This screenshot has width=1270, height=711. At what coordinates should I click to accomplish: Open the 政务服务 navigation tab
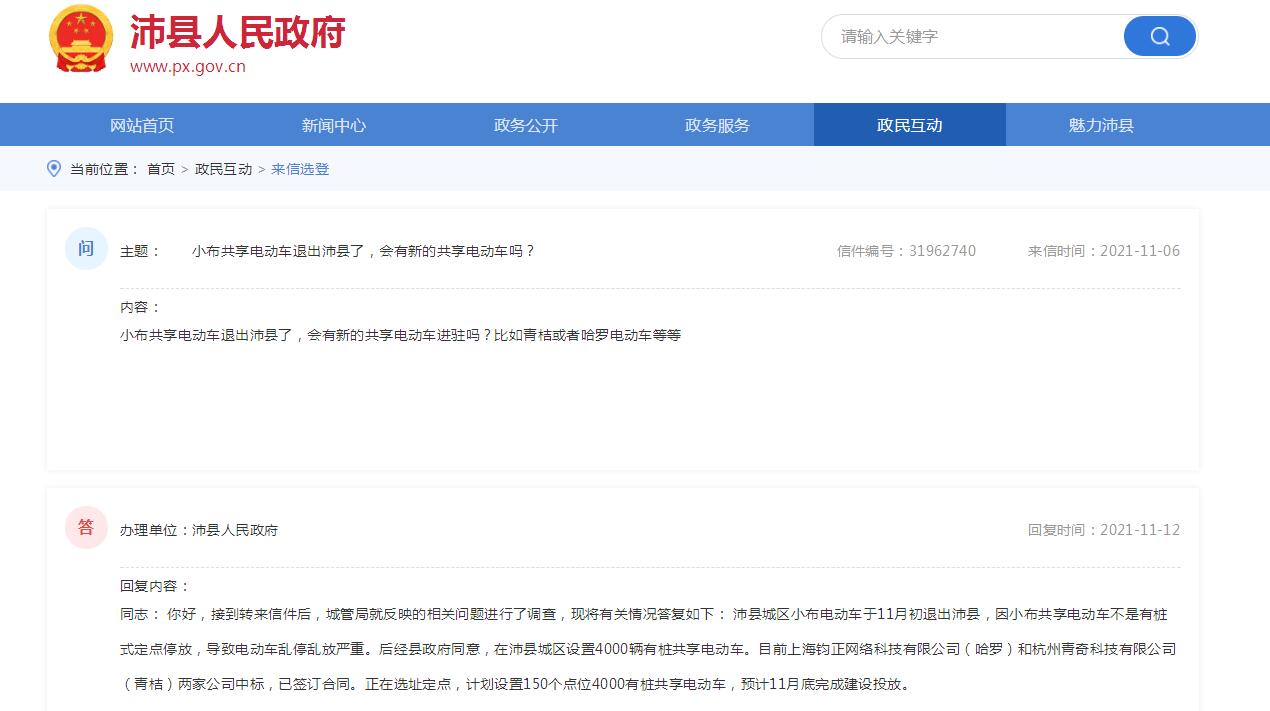pos(717,125)
